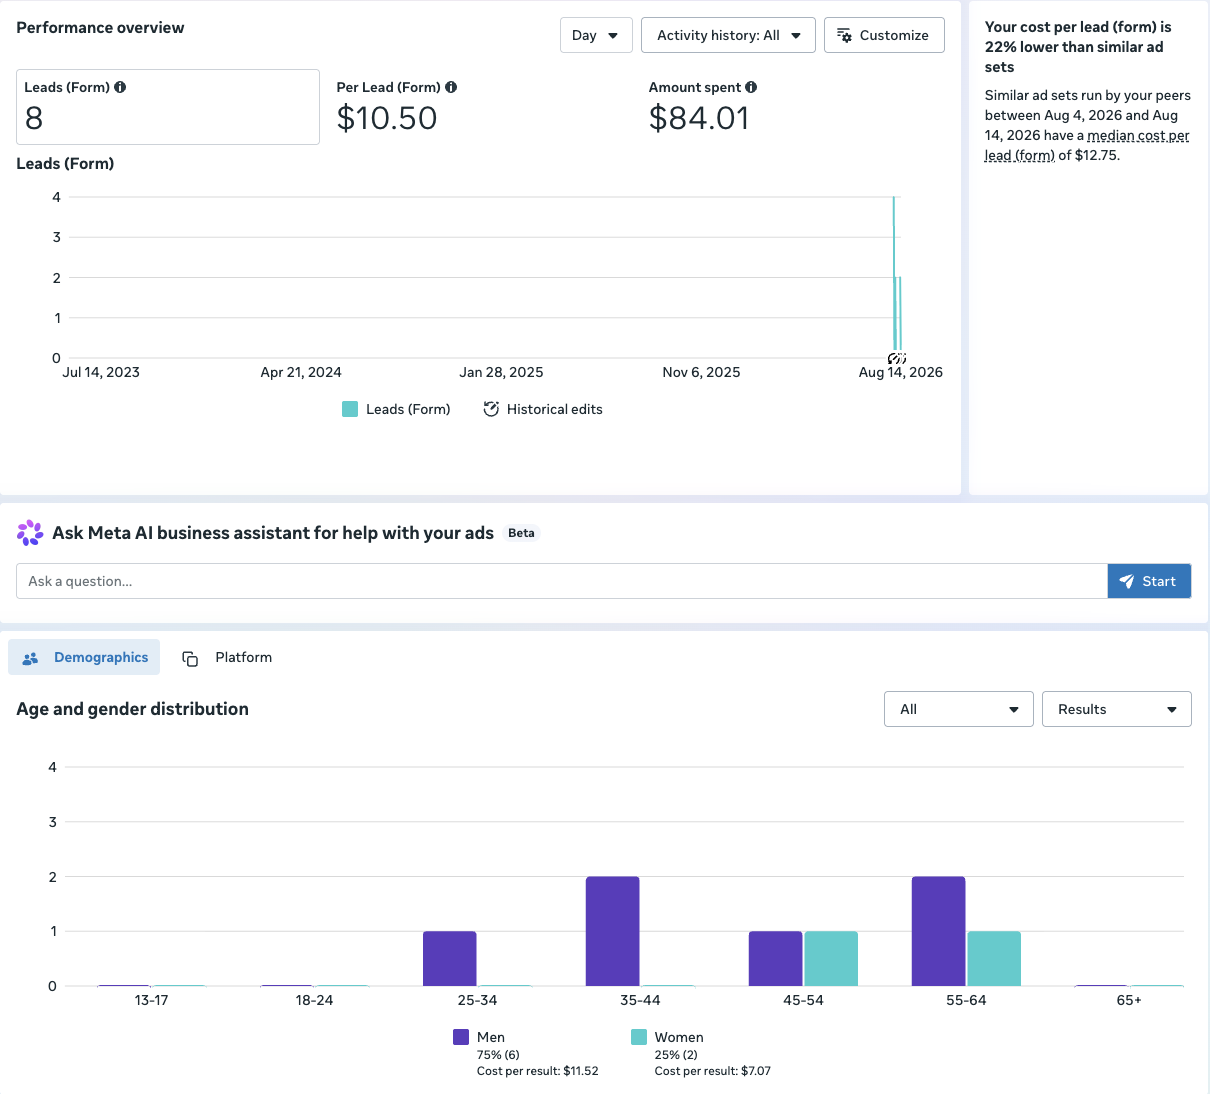Viewport: 1210px width, 1094px height.
Task: Click the historical edit marker on the chart axis
Action: pyautogui.click(x=897, y=358)
